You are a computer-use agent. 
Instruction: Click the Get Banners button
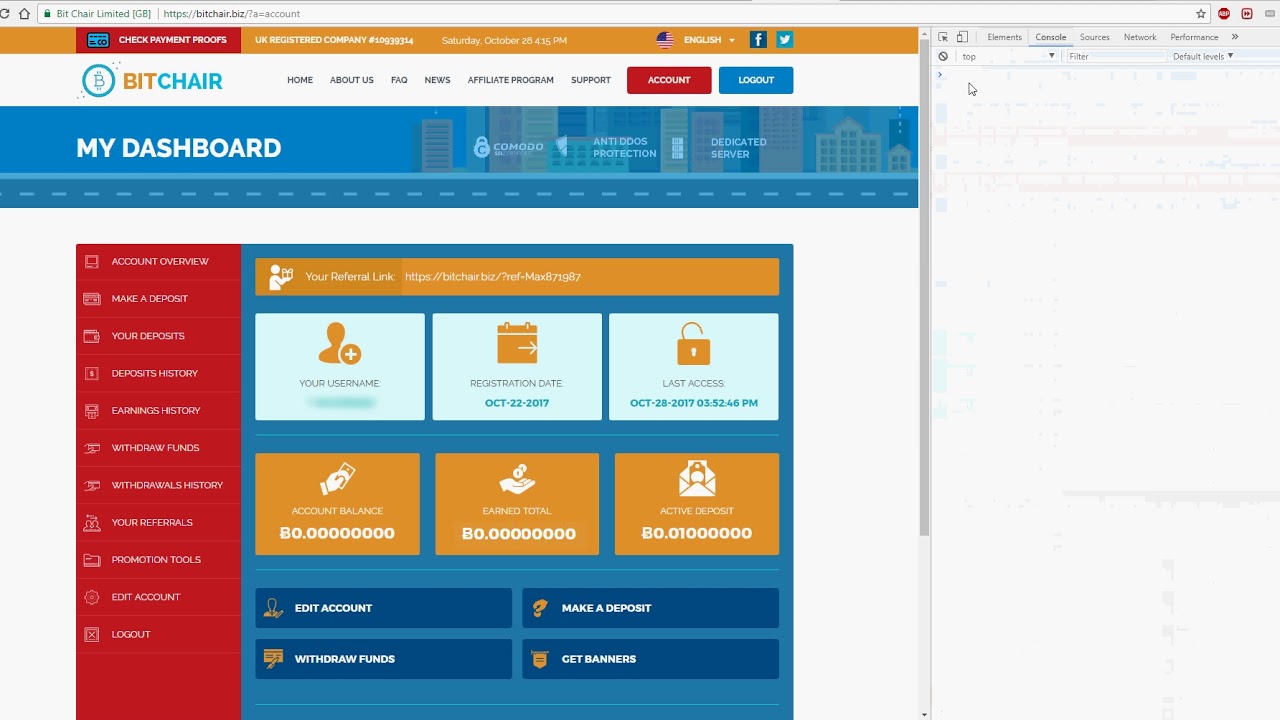650,659
